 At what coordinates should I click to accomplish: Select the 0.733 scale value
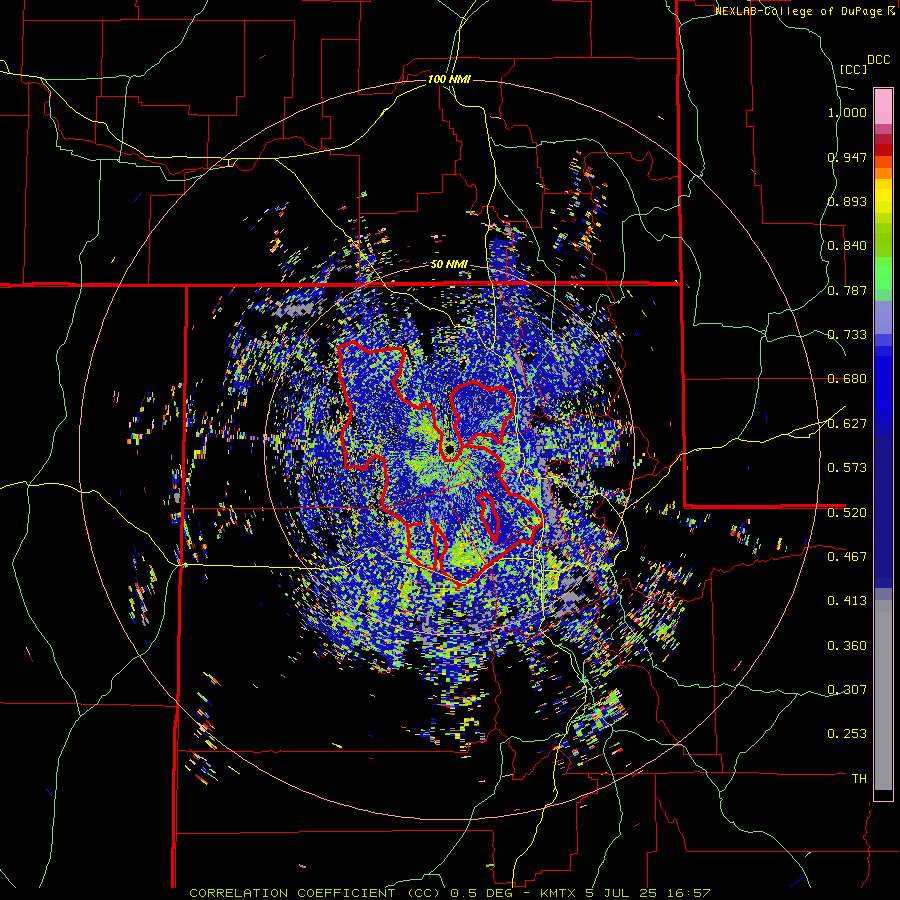pos(847,335)
